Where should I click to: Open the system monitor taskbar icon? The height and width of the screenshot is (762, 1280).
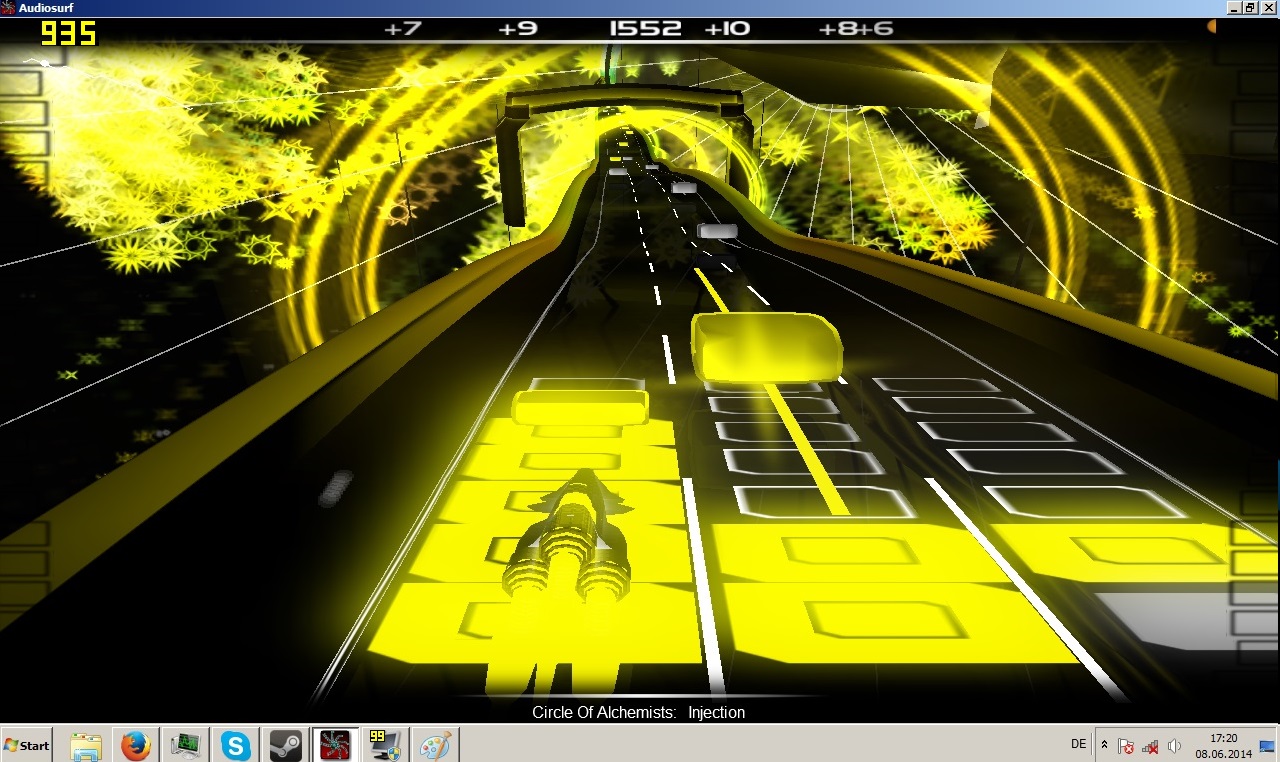pyautogui.click(x=185, y=745)
